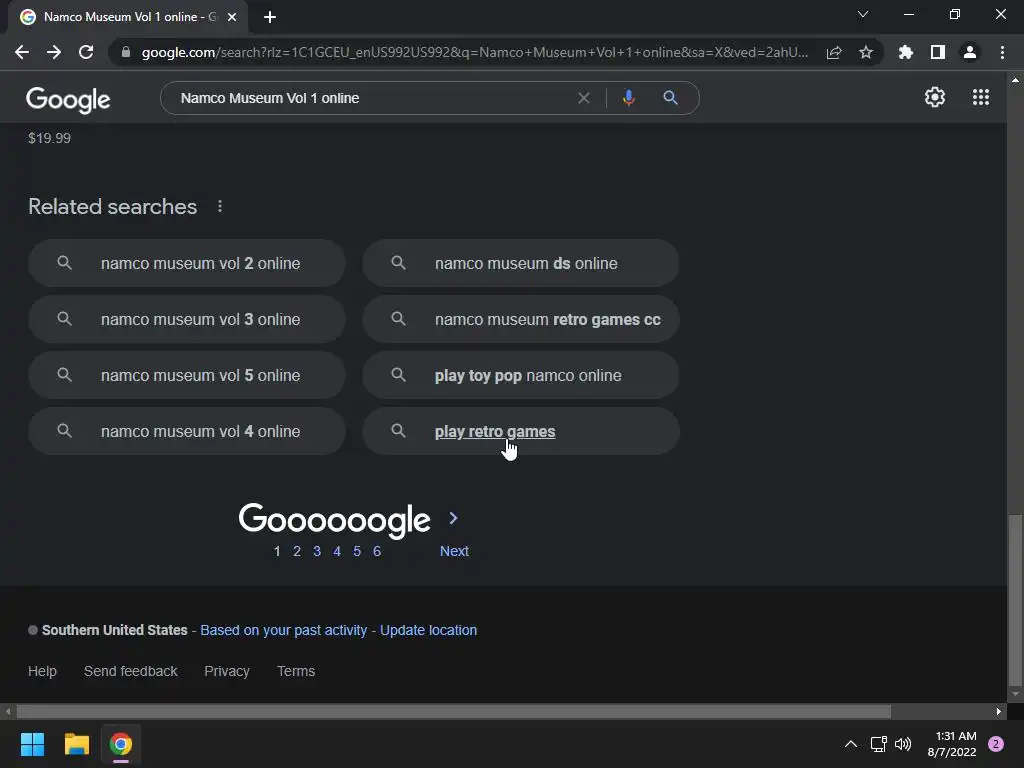Search namco museum retro games cc
Viewport: 1024px width, 768px height.
[521, 319]
